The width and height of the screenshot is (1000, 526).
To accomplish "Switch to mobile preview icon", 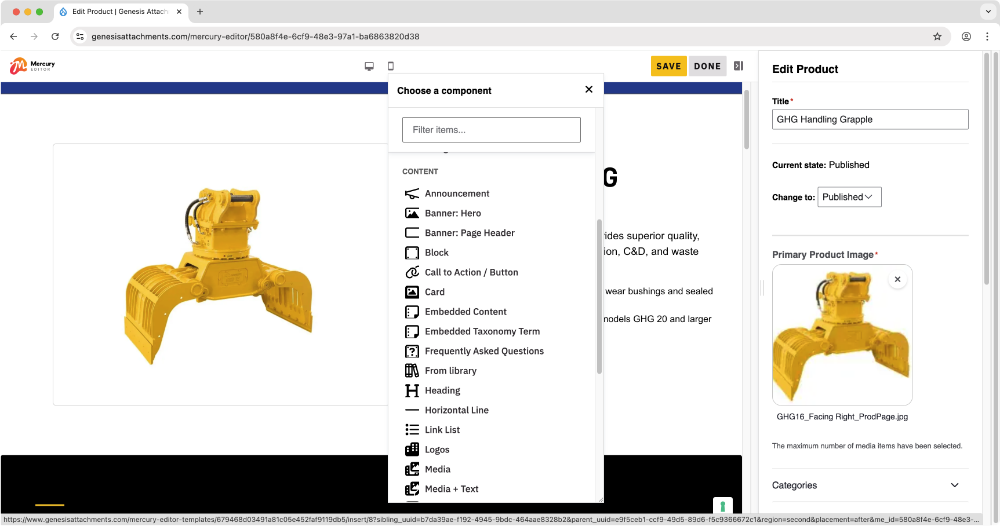I will click(x=390, y=66).
